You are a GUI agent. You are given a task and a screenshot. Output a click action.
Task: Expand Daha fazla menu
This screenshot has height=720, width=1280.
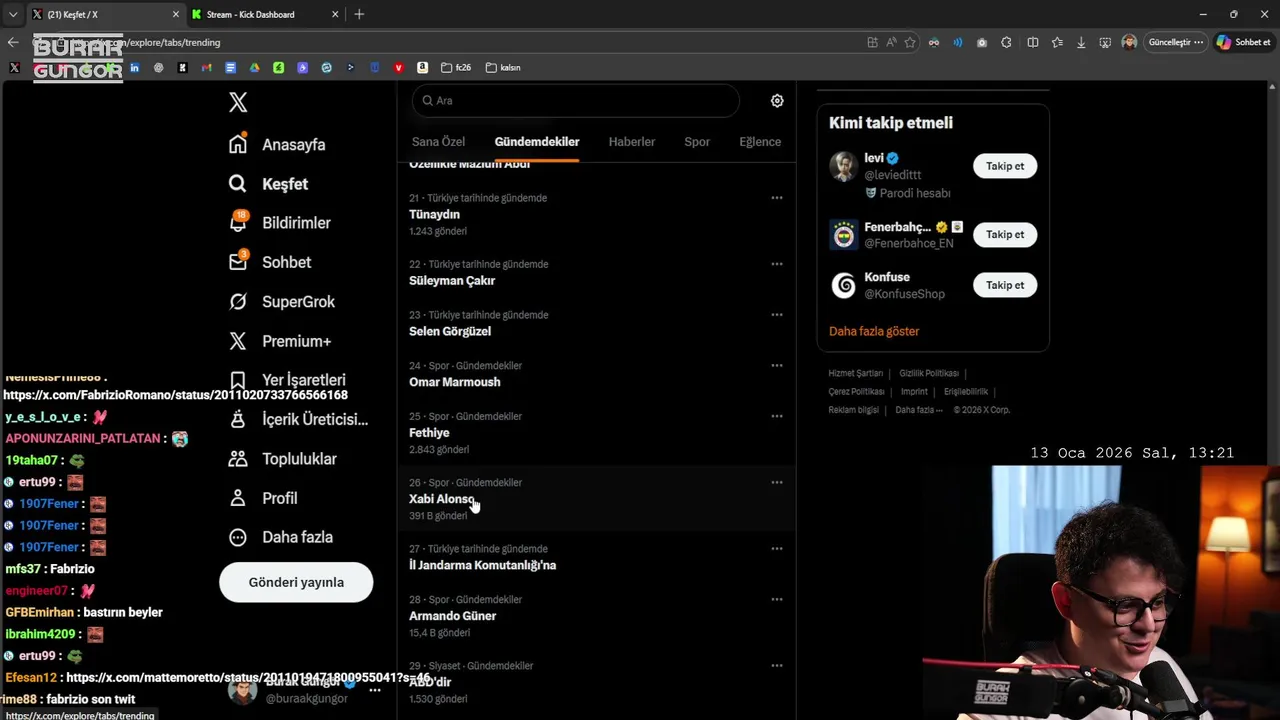281,537
